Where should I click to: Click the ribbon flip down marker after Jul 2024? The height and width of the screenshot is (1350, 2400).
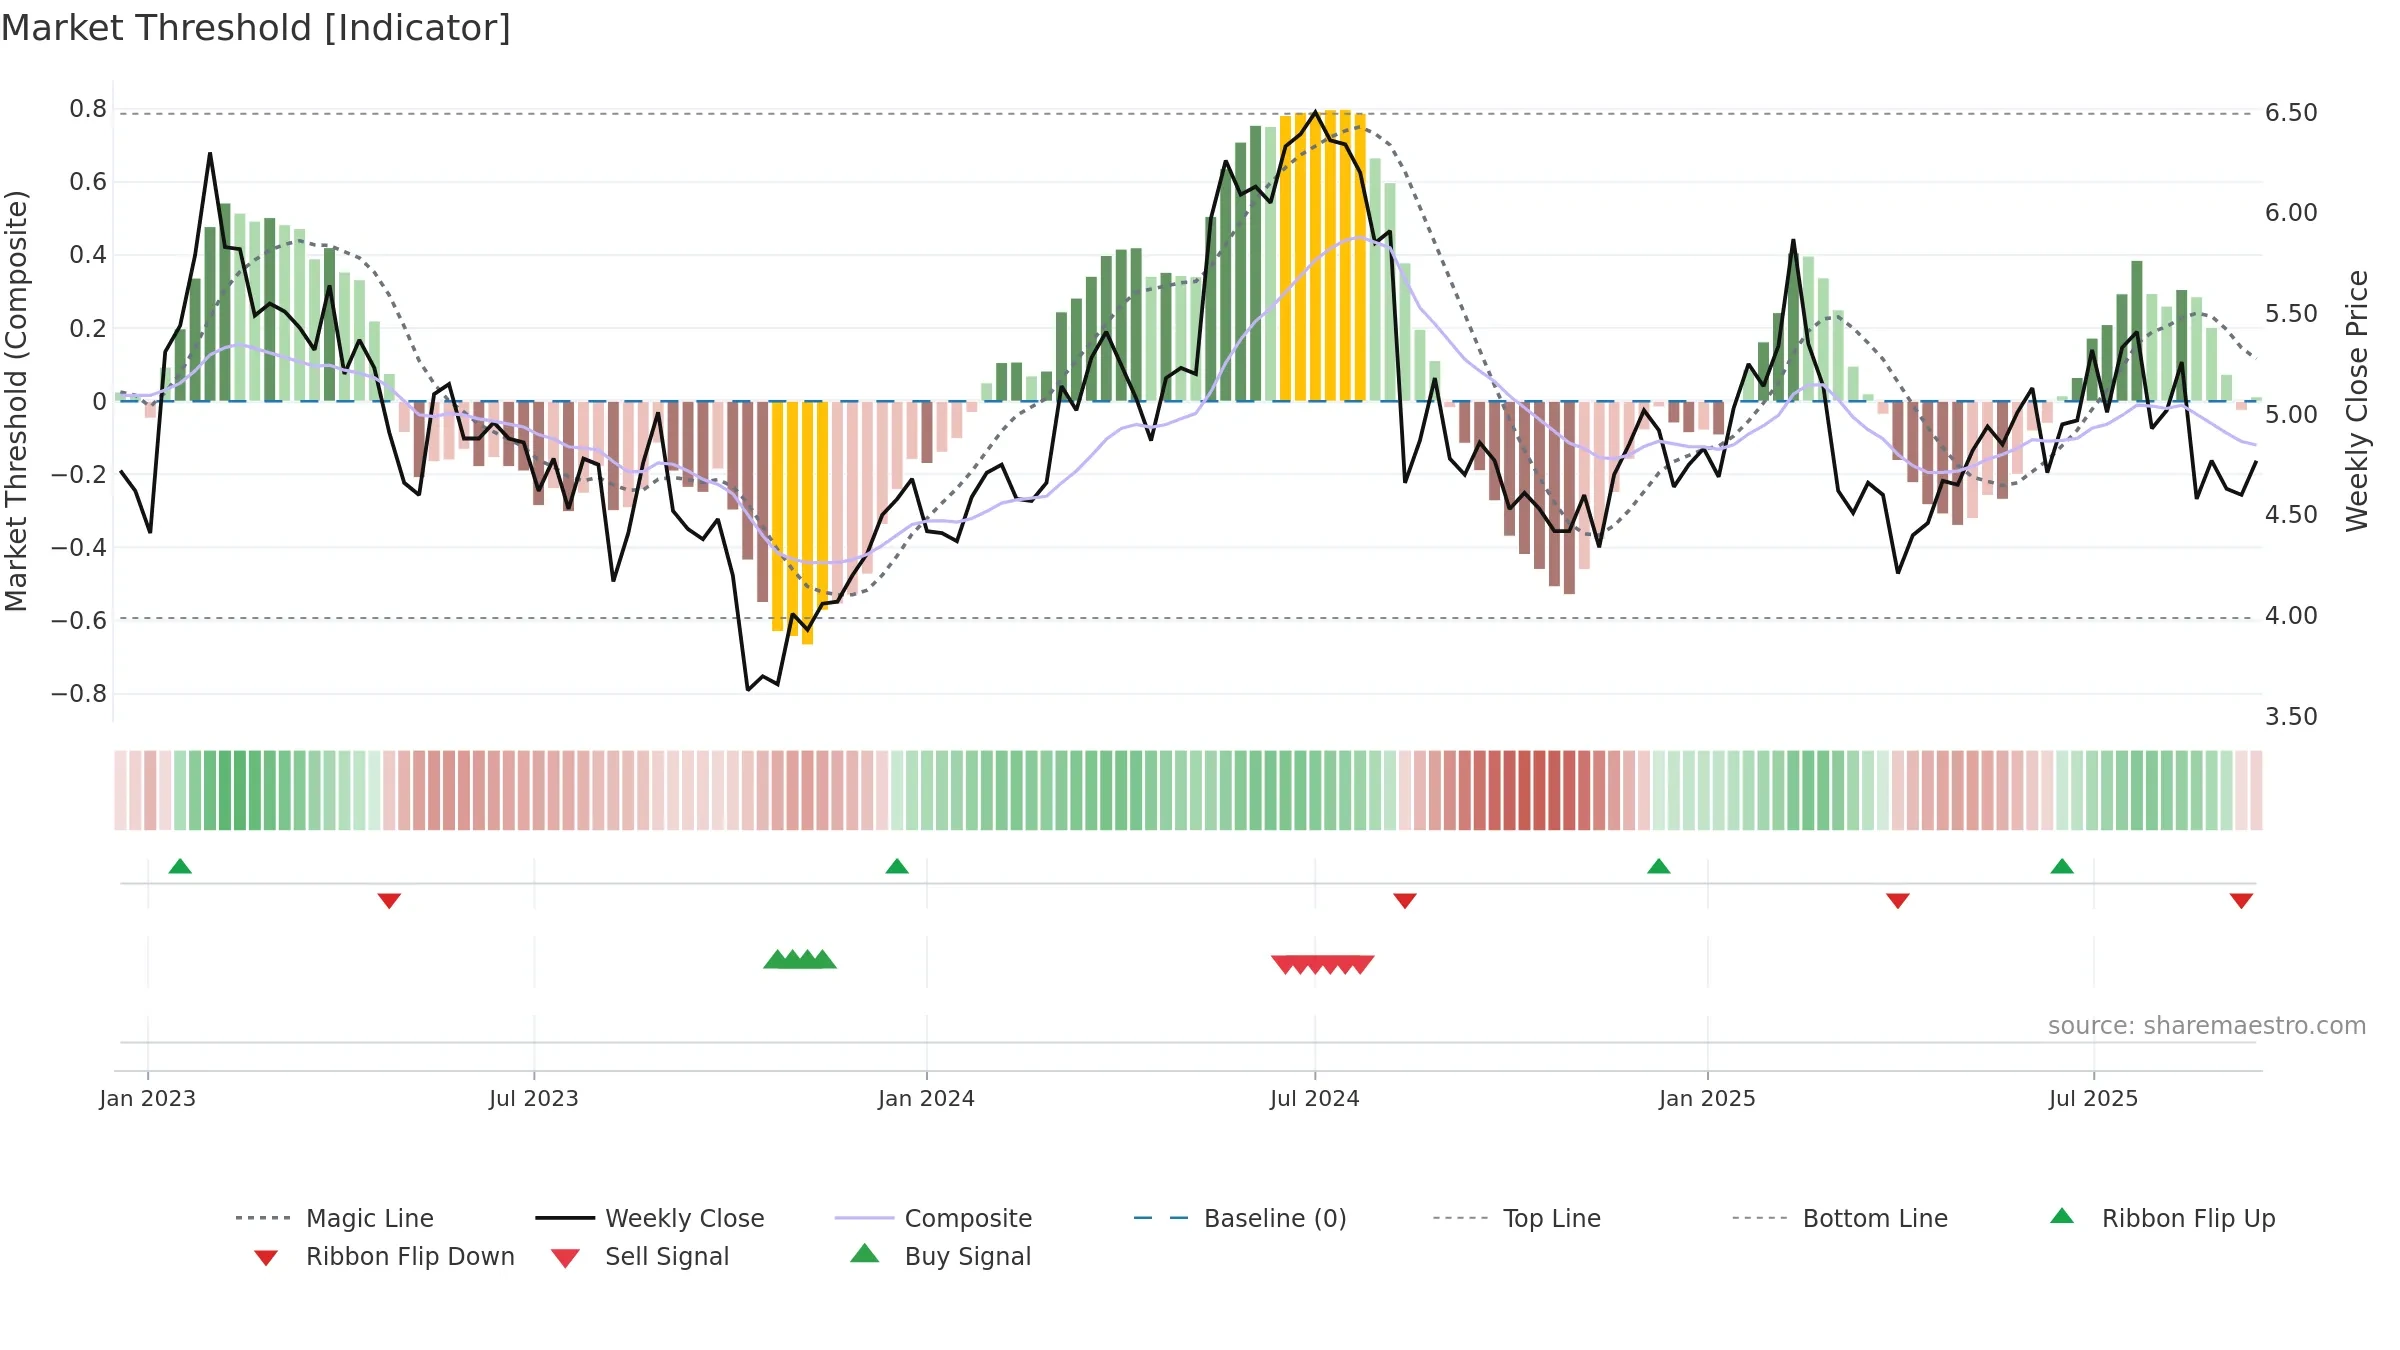point(1405,901)
